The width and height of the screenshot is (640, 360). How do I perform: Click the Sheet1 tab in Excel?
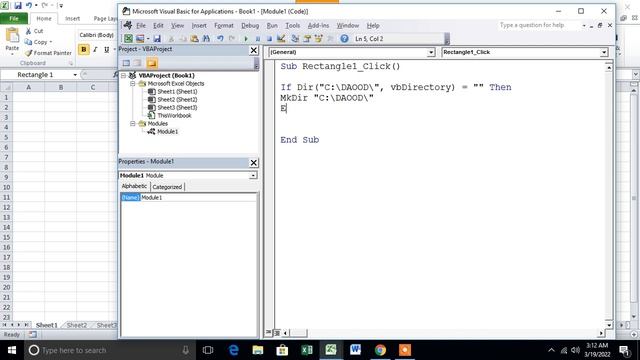pos(47,325)
